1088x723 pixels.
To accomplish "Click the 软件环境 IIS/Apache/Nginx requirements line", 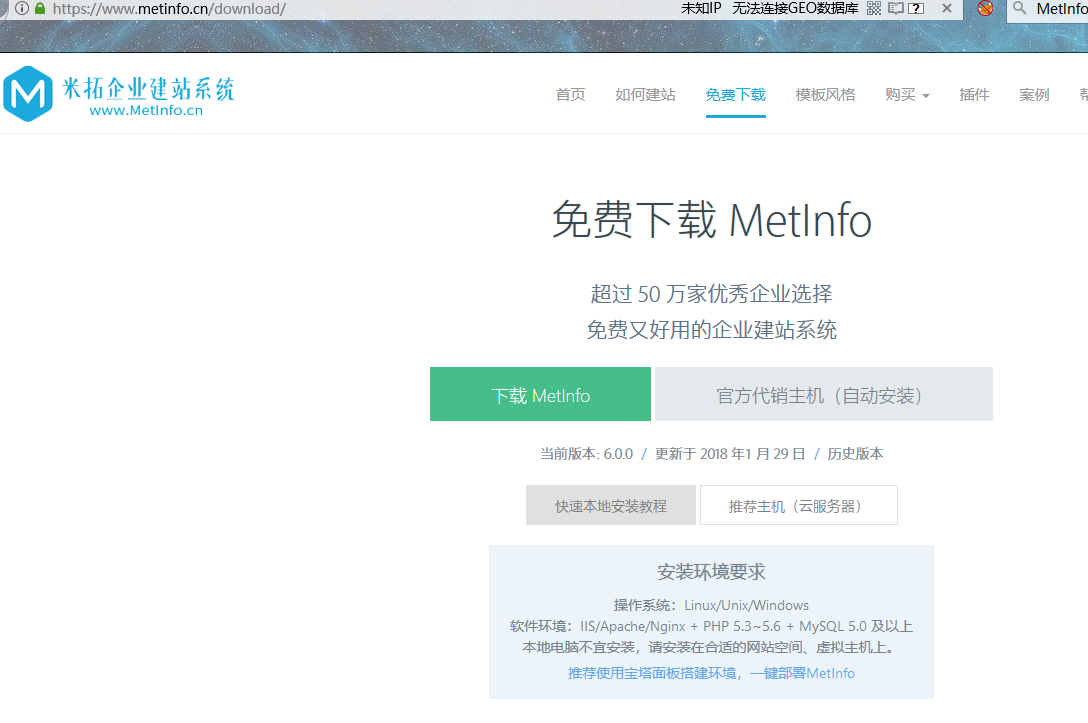I will coord(711,626).
